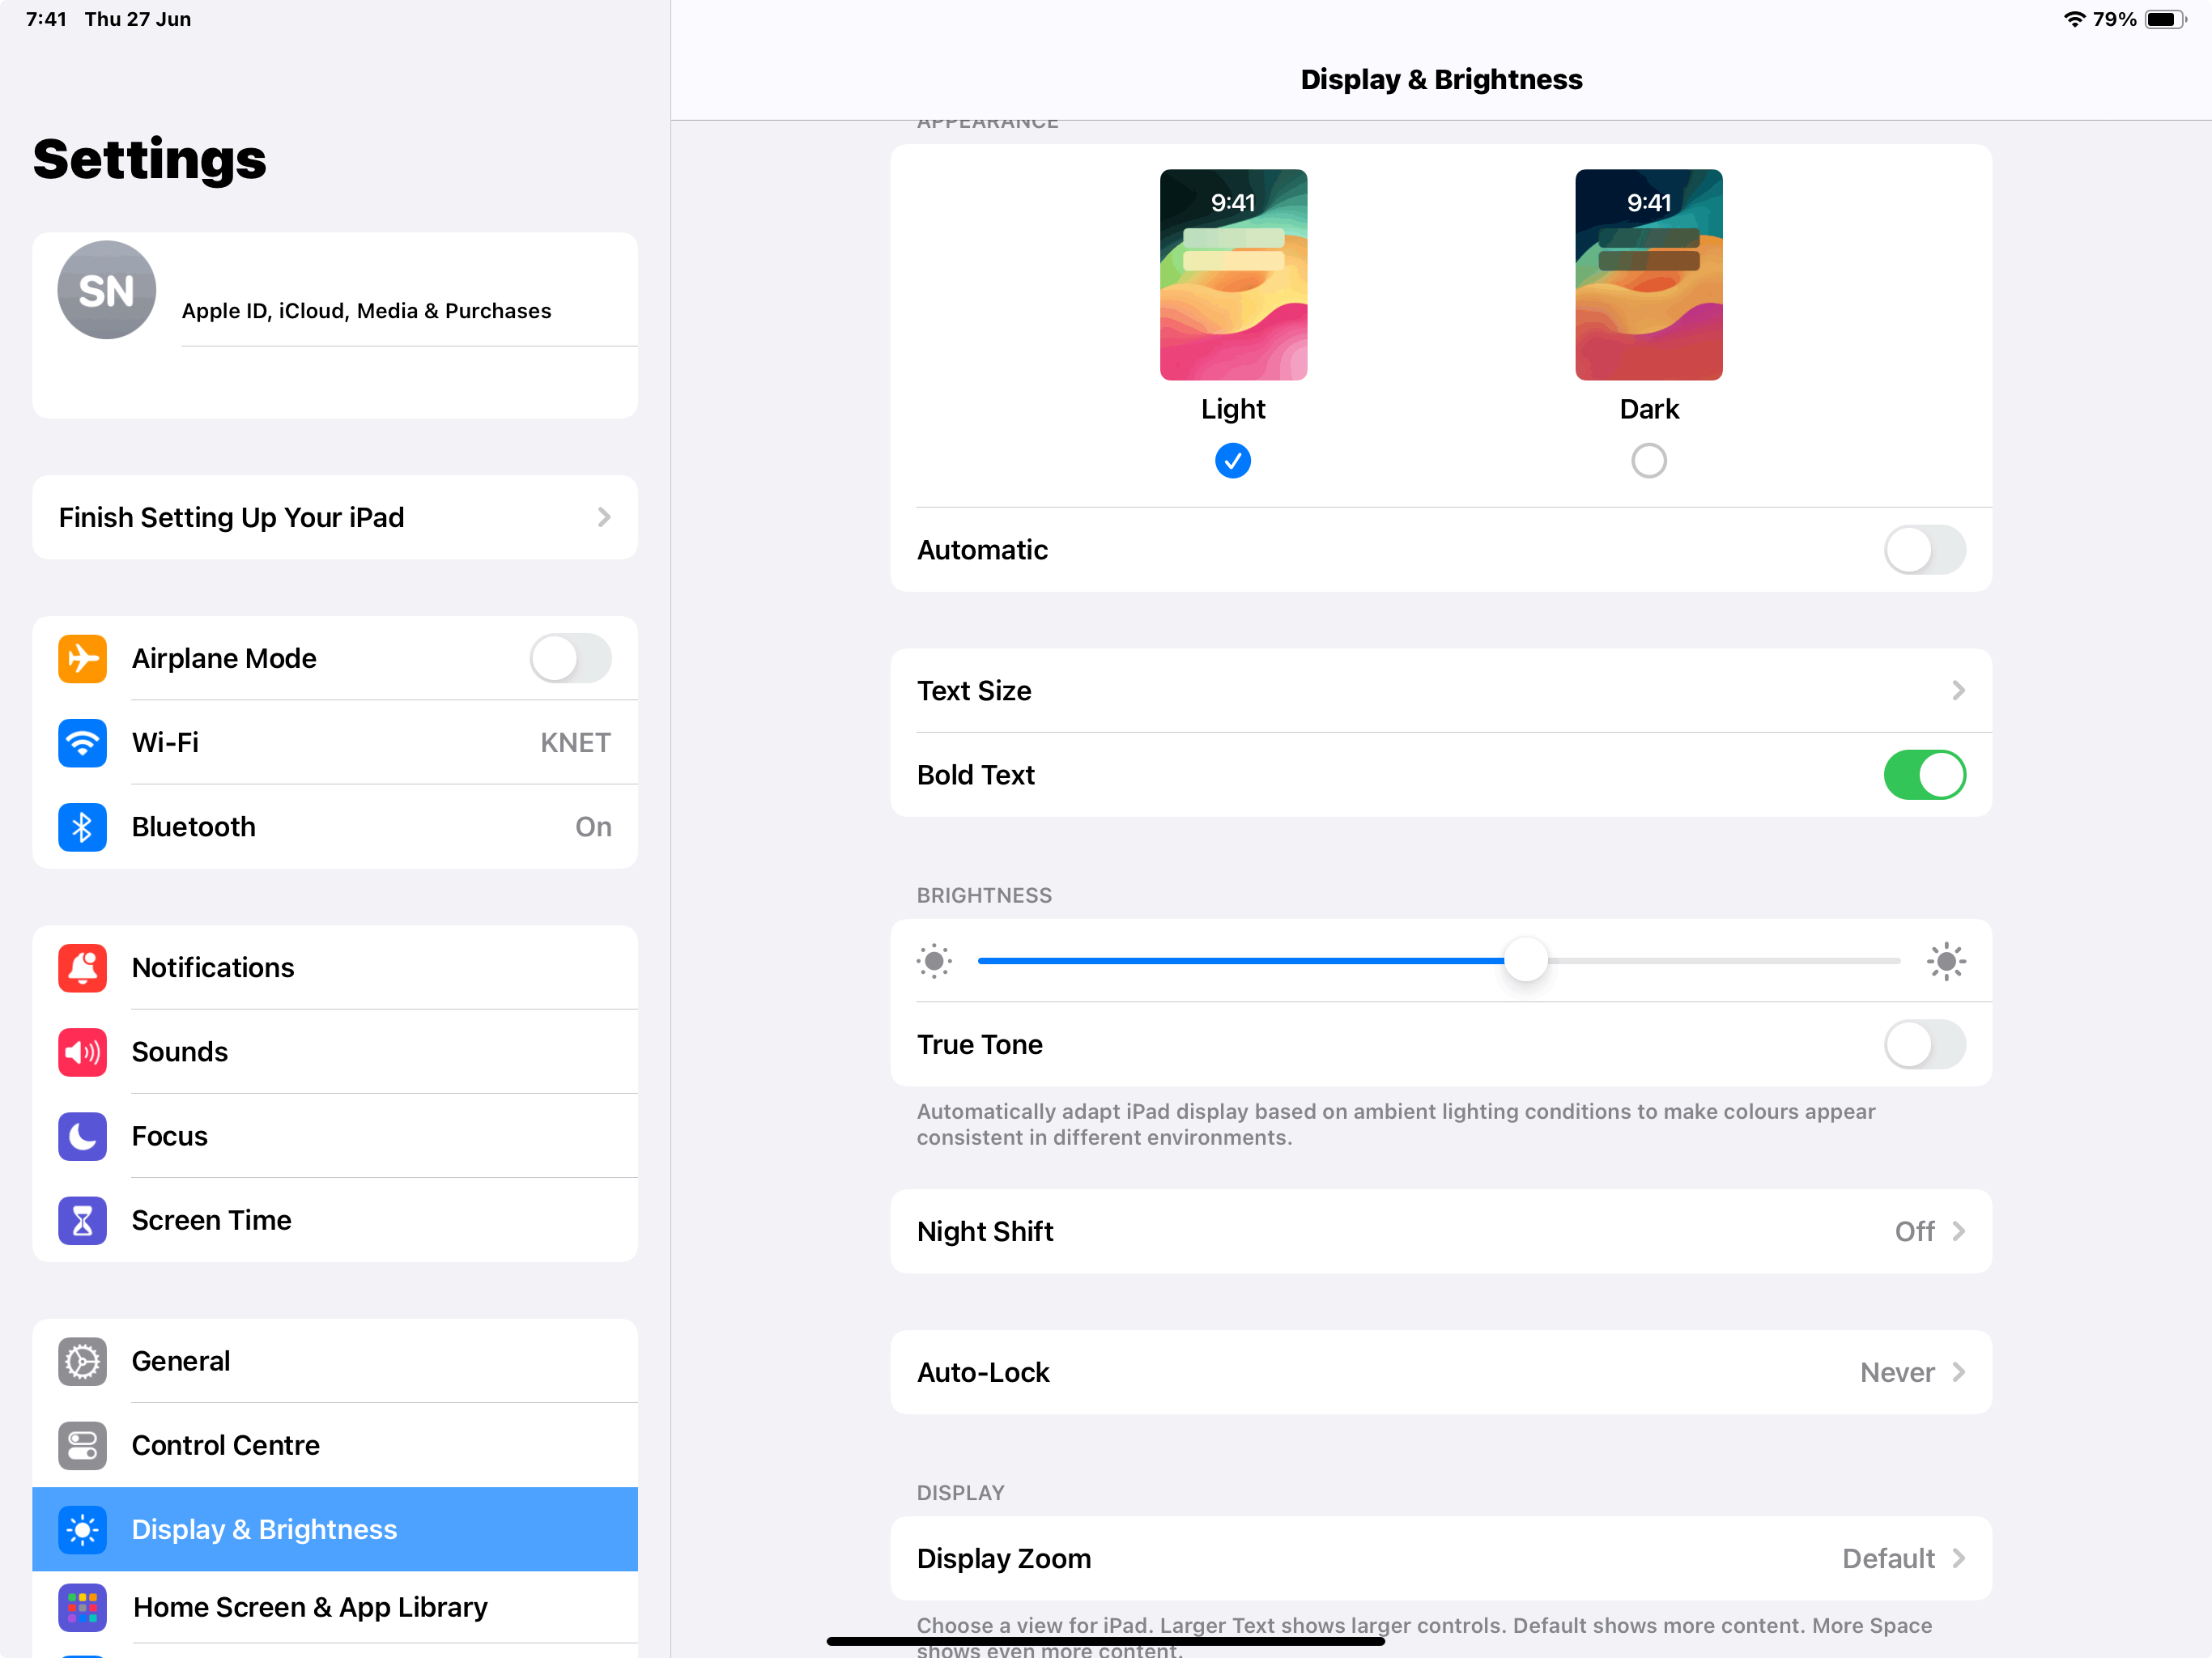Open Auto-Lock chevron
Screen dimensions: 2212x1658
click(1958, 1372)
